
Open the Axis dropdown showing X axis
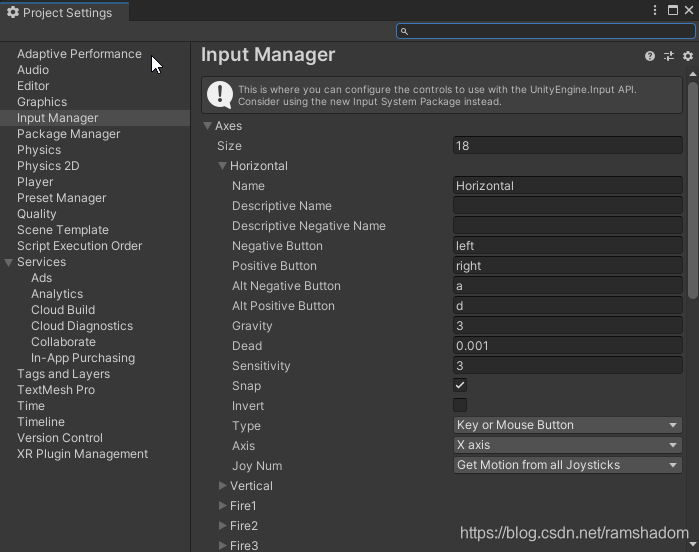point(568,445)
